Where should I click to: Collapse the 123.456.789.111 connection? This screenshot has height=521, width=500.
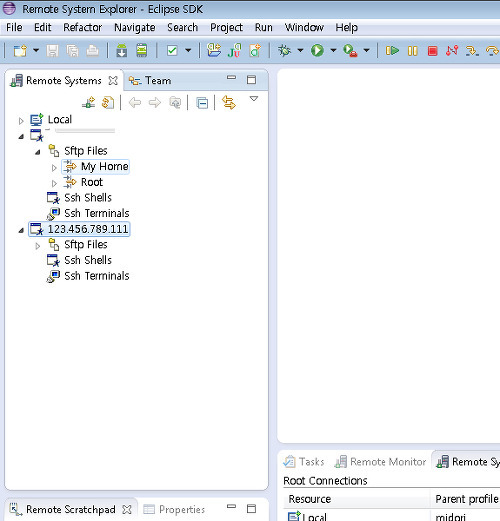[21, 230]
